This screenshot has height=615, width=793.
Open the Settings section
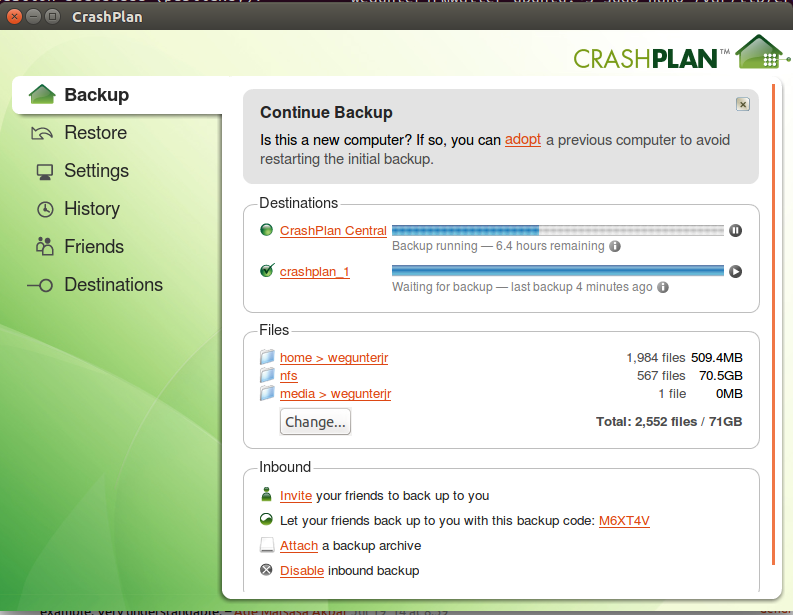96,171
